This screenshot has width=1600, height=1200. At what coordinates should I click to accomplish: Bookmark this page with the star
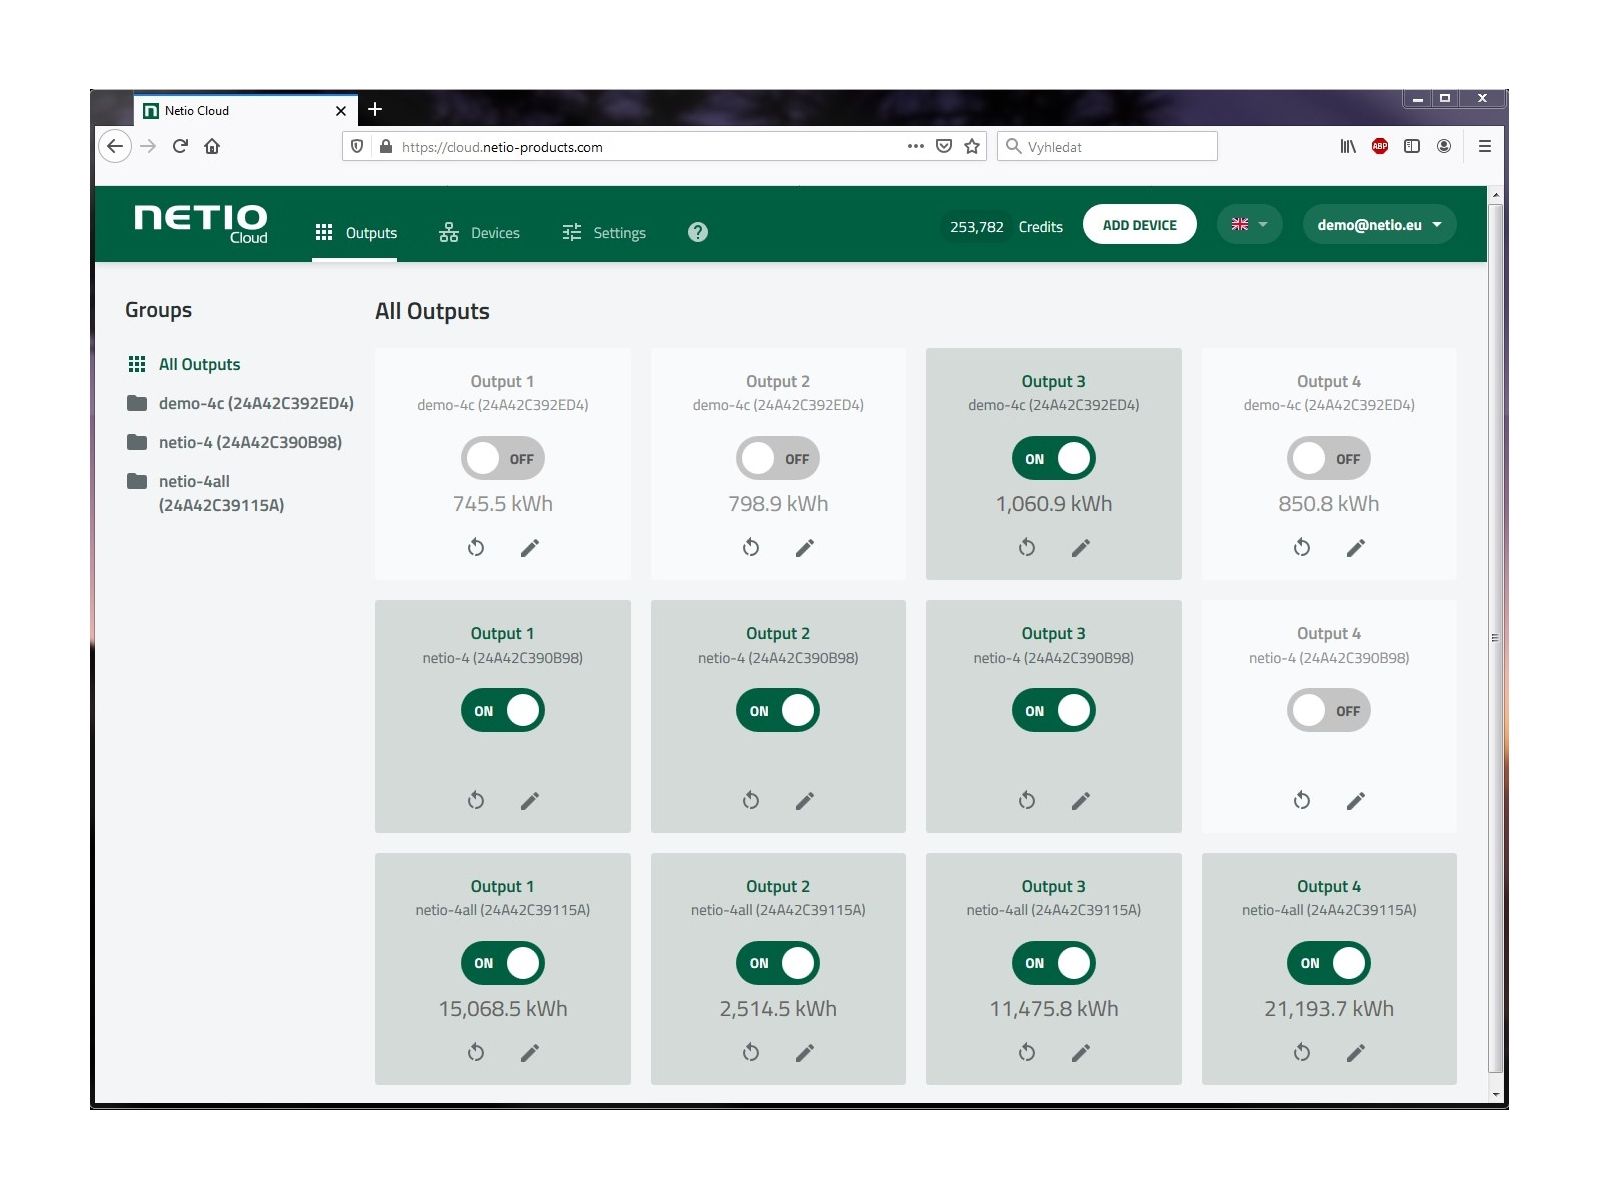tap(972, 146)
